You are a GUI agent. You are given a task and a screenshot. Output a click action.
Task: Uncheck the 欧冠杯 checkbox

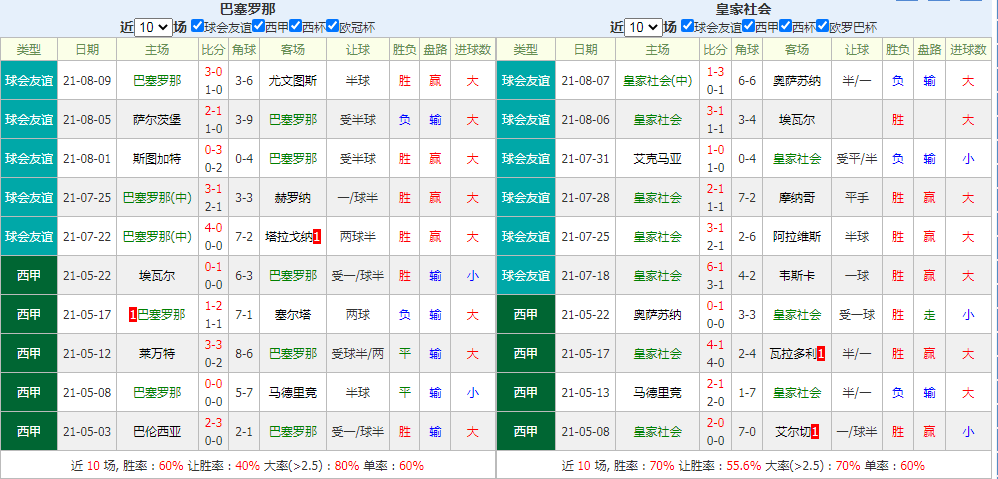click(x=332, y=26)
